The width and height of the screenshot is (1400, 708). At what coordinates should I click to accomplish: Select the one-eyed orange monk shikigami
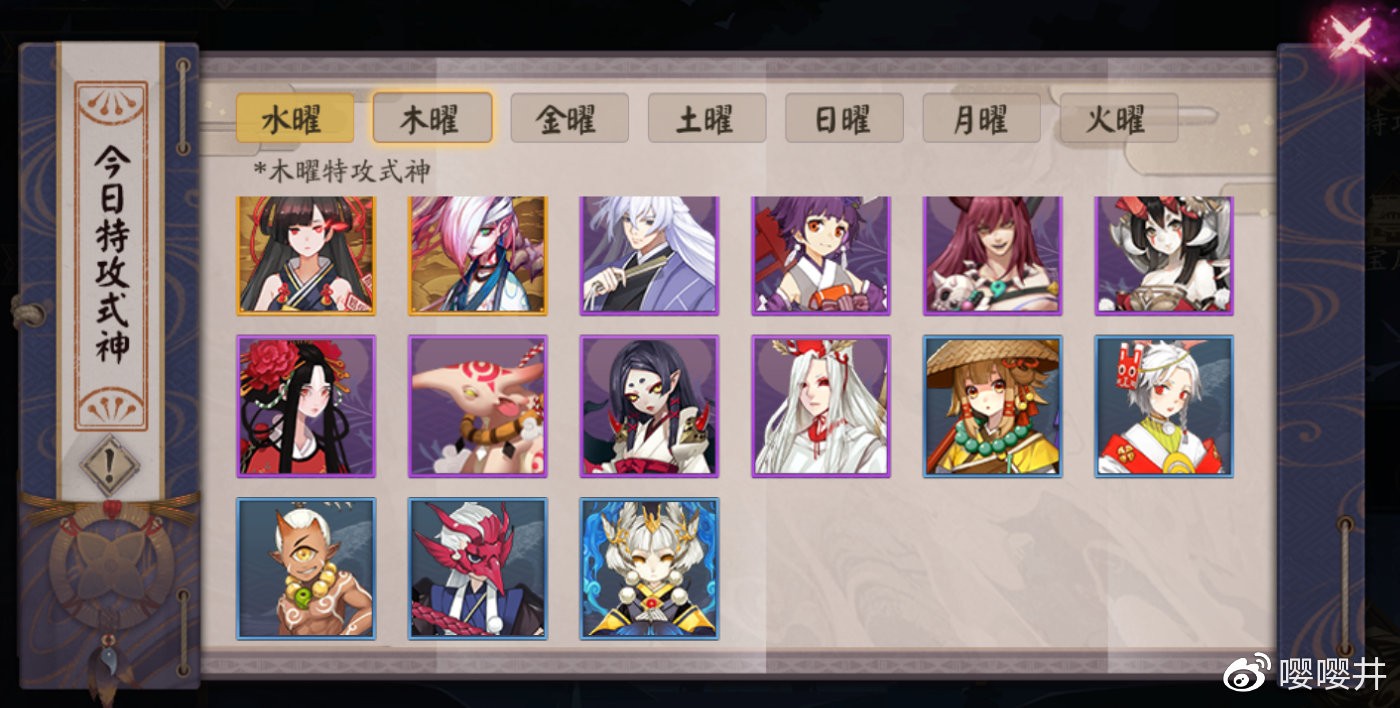(306, 568)
